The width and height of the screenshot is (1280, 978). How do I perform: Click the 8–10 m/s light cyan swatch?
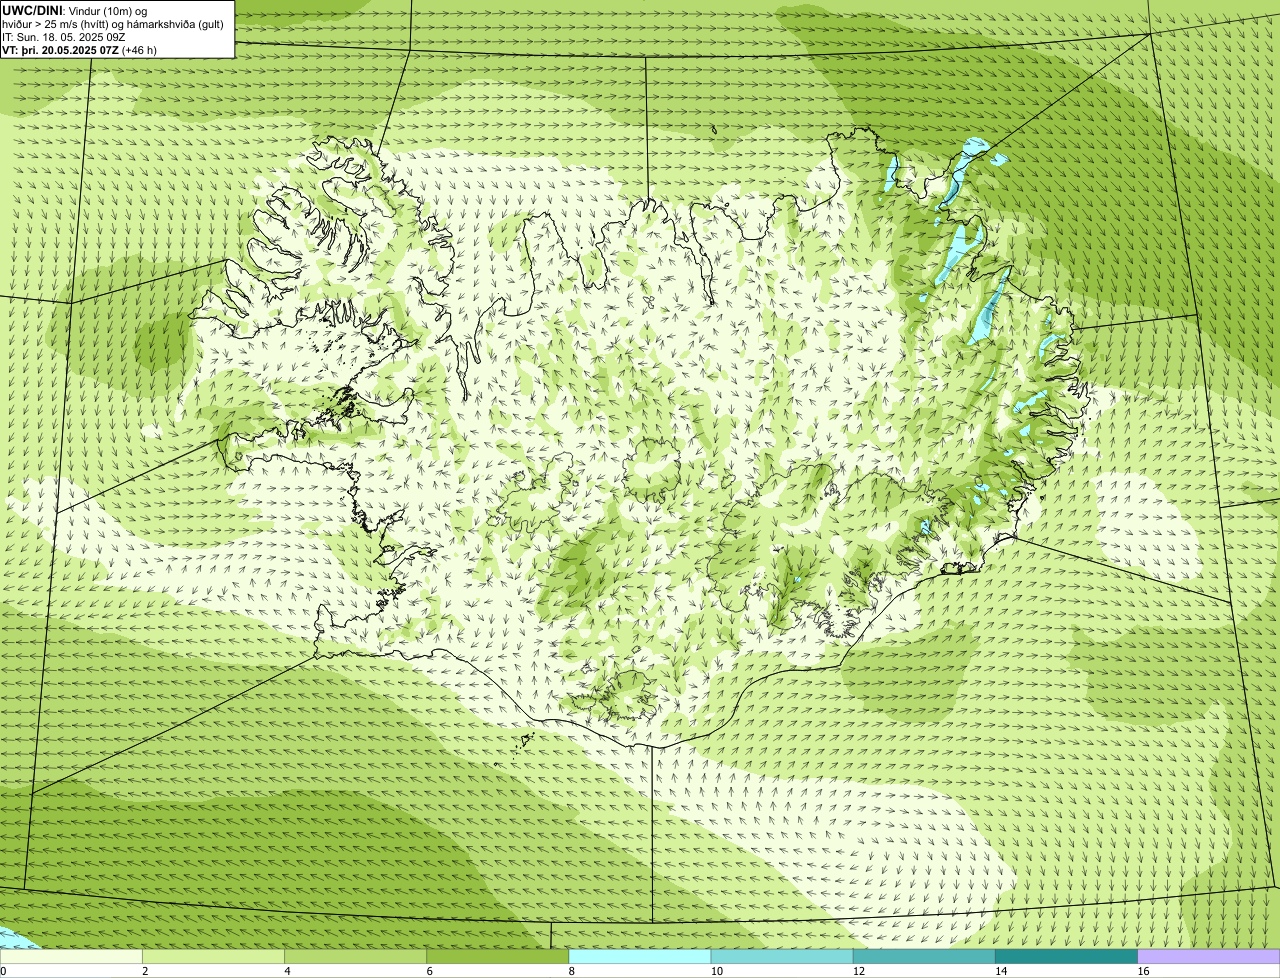click(x=640, y=957)
